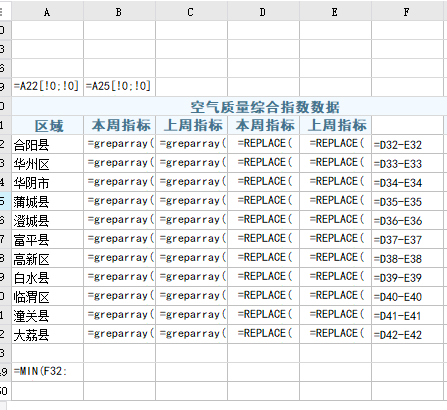Click cell containing =A22[!0;!0]

(47, 87)
